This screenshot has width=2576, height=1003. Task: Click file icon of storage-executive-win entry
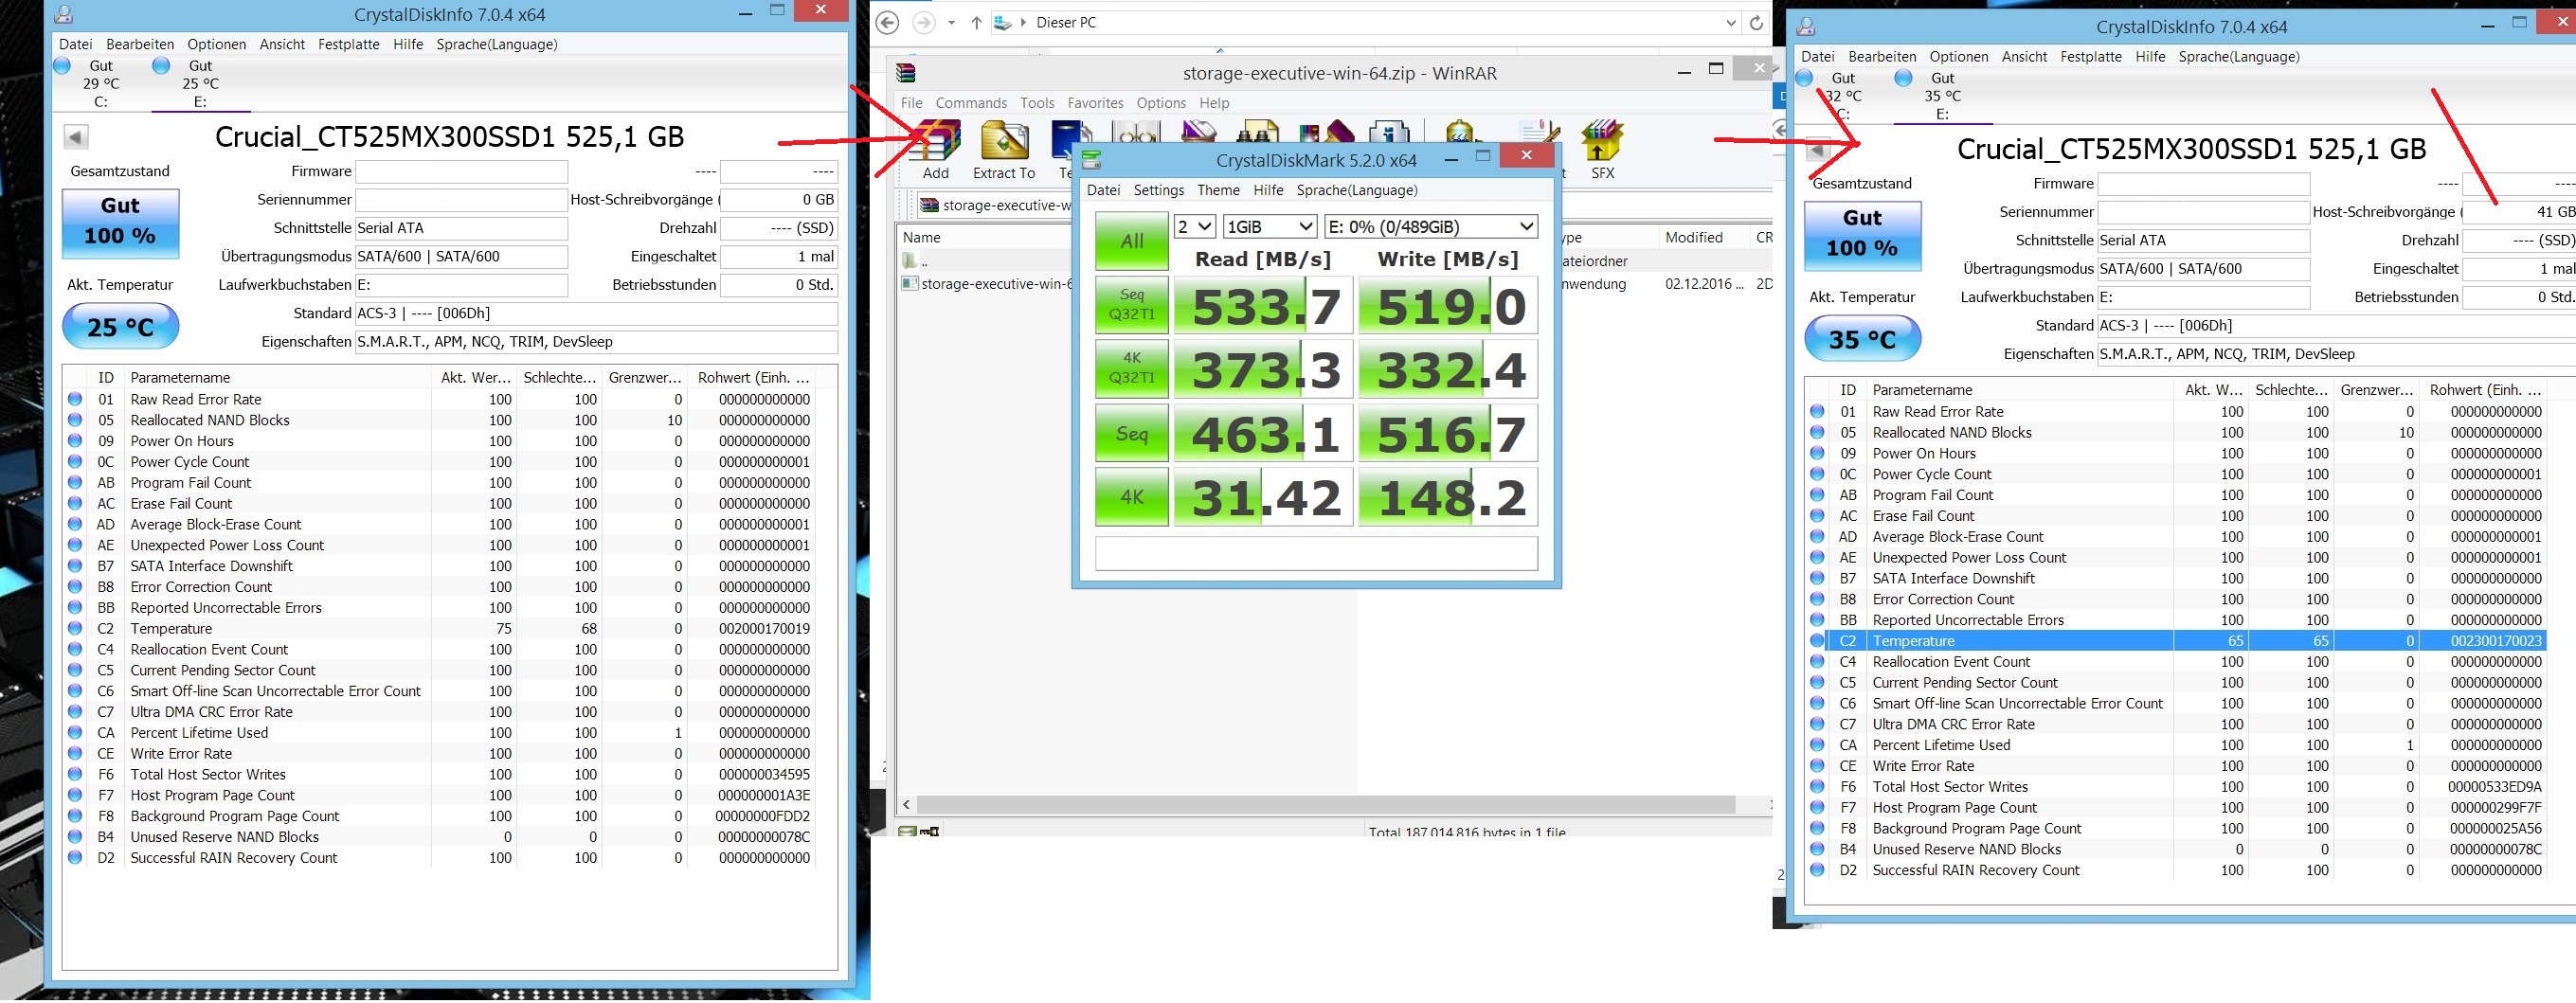pyautogui.click(x=910, y=284)
